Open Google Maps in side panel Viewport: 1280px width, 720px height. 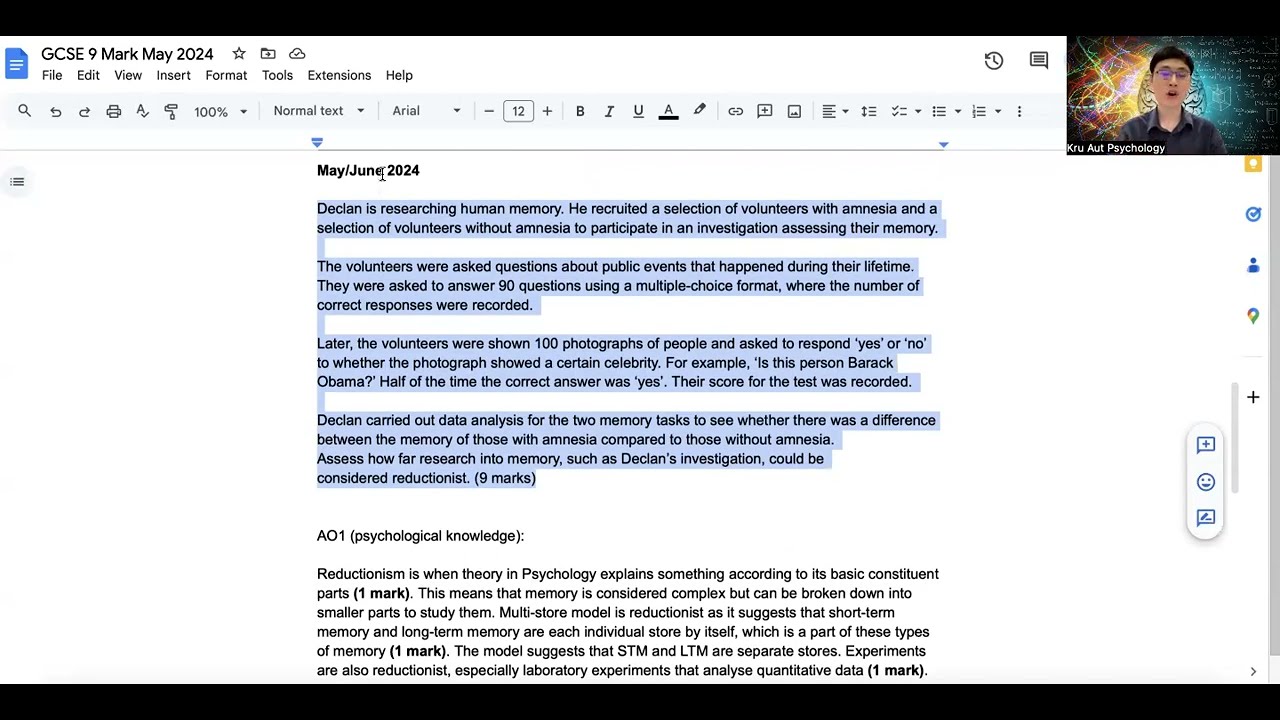(1253, 316)
